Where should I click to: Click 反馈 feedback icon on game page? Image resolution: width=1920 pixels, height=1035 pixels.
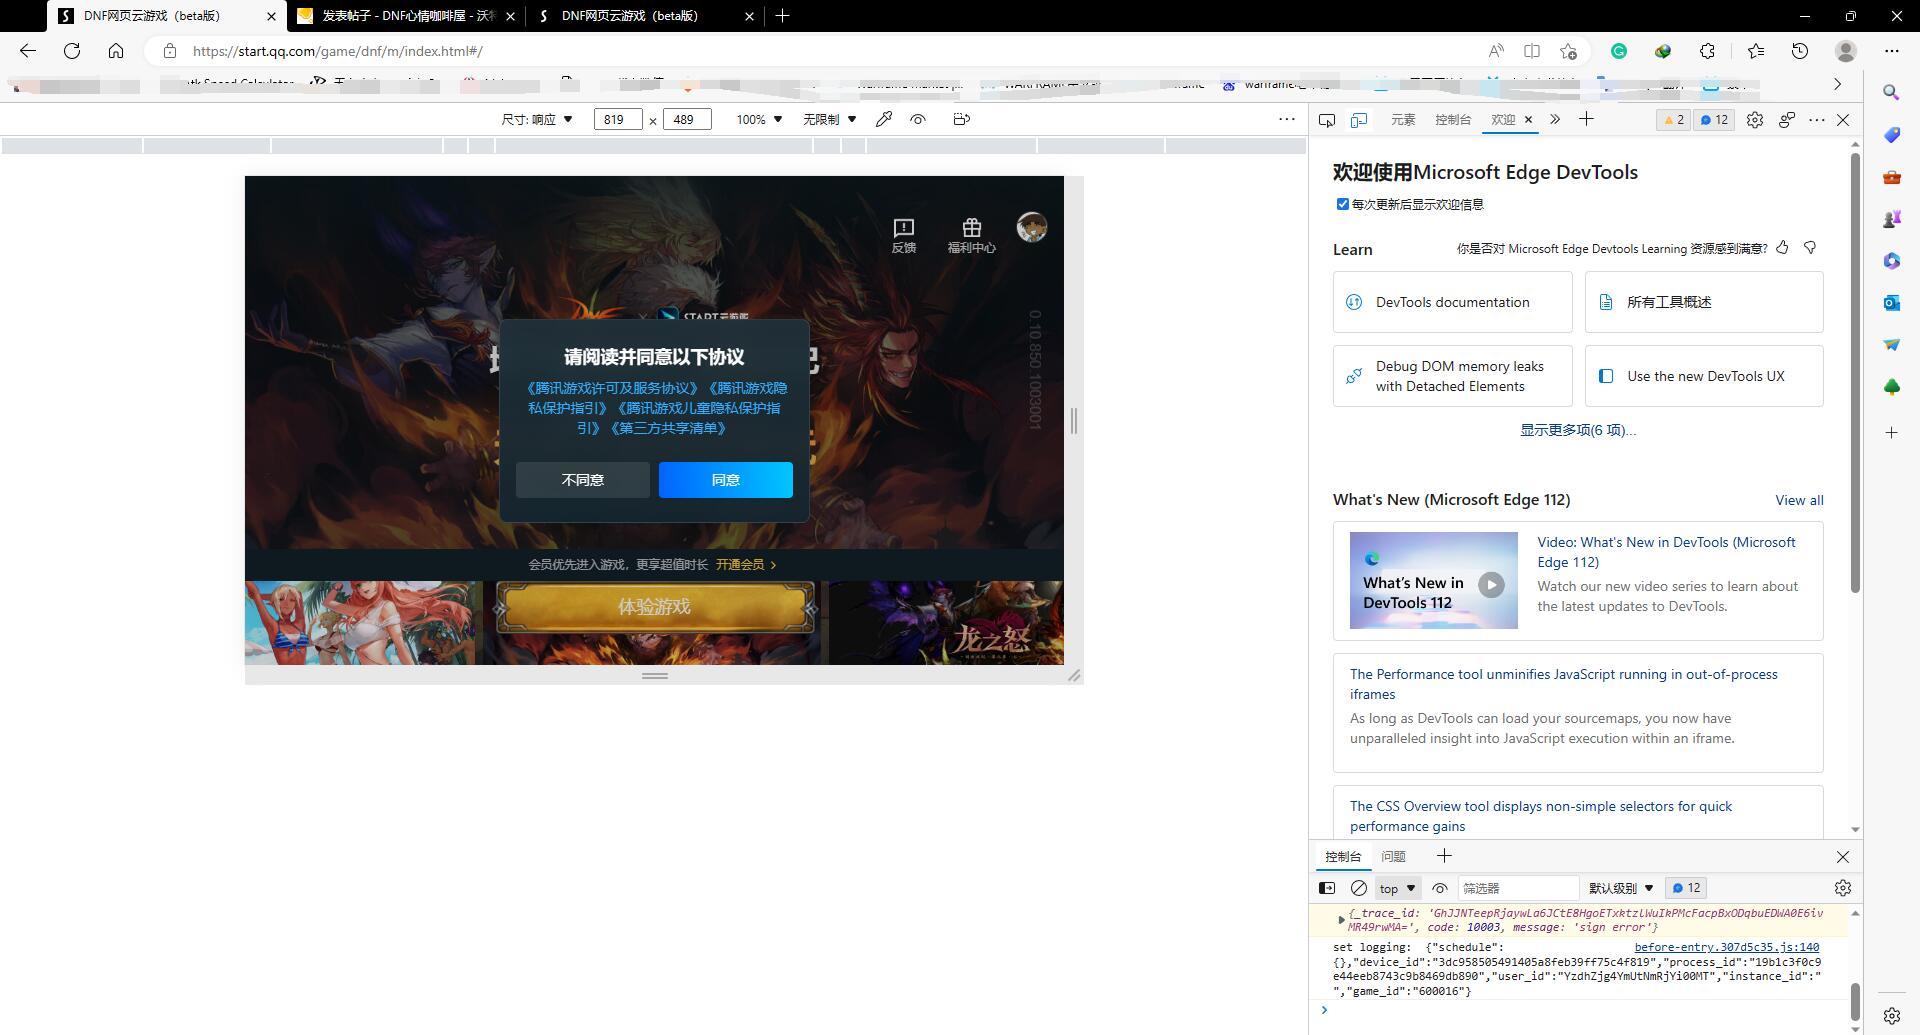(x=904, y=236)
